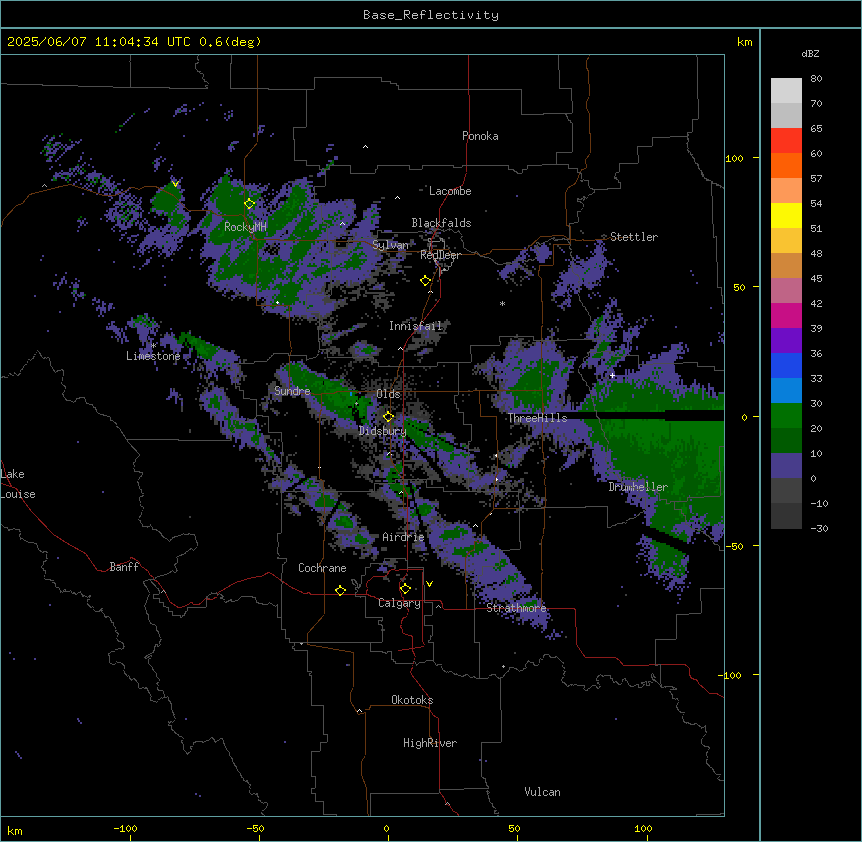Click the 80 value in dBZ legend
862x842 pixels.
[816, 79]
